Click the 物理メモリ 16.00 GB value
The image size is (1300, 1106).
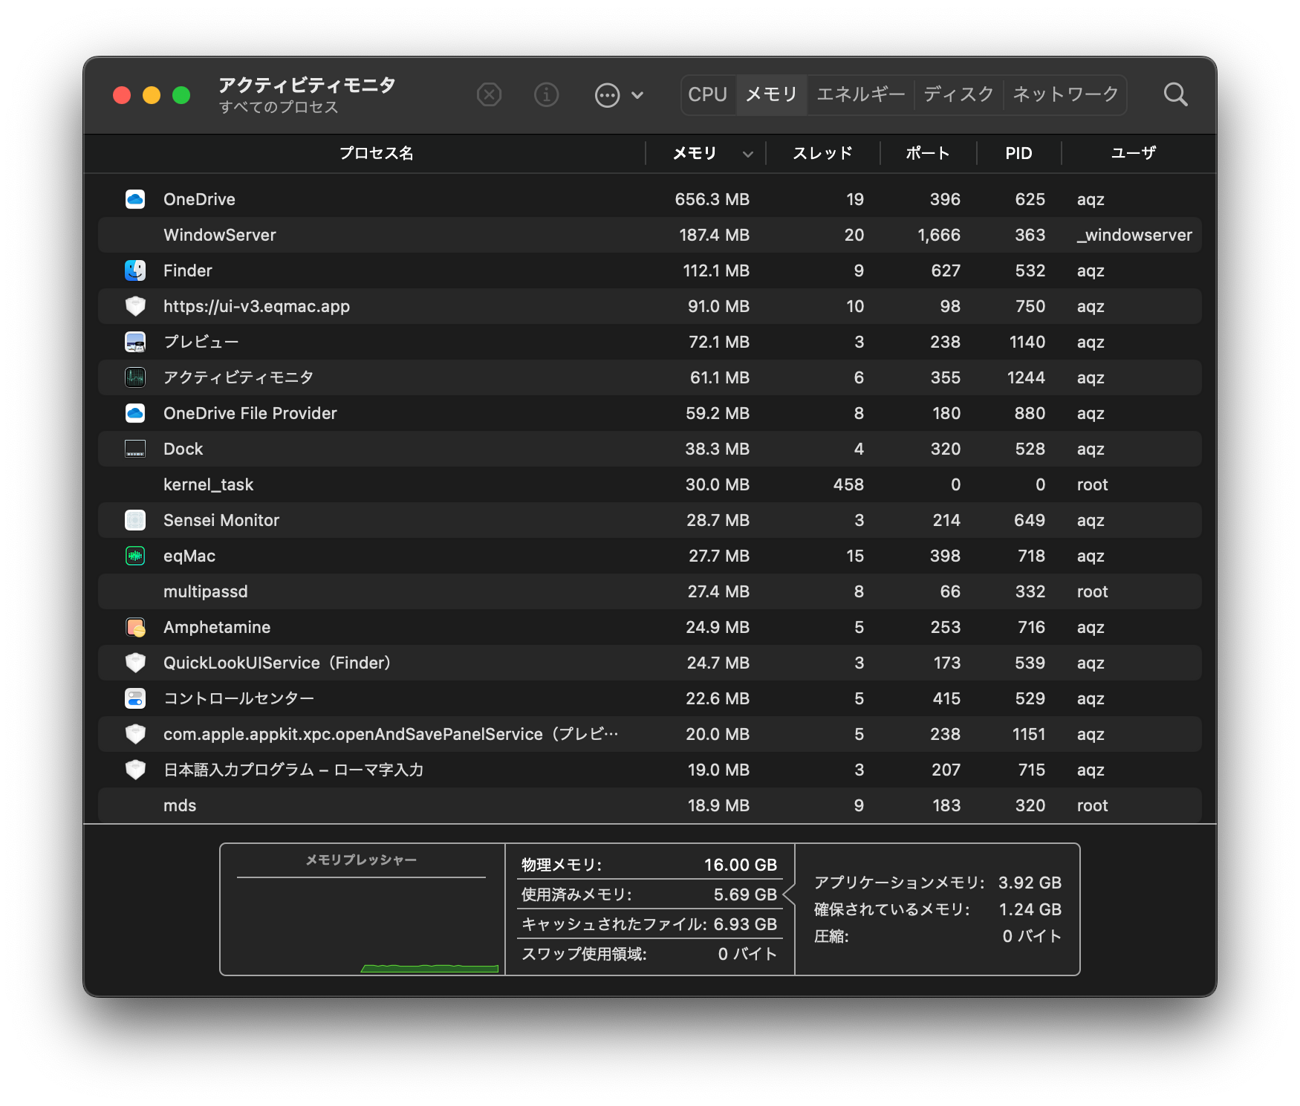click(x=740, y=865)
